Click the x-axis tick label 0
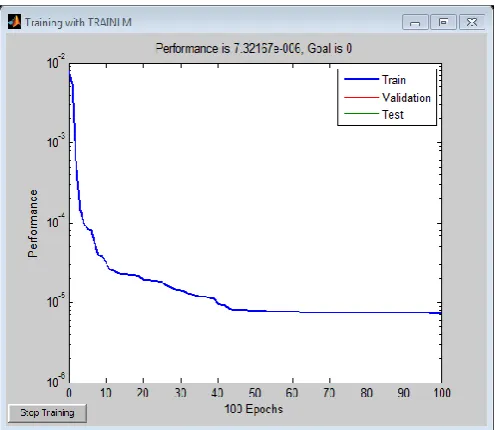 [69, 393]
